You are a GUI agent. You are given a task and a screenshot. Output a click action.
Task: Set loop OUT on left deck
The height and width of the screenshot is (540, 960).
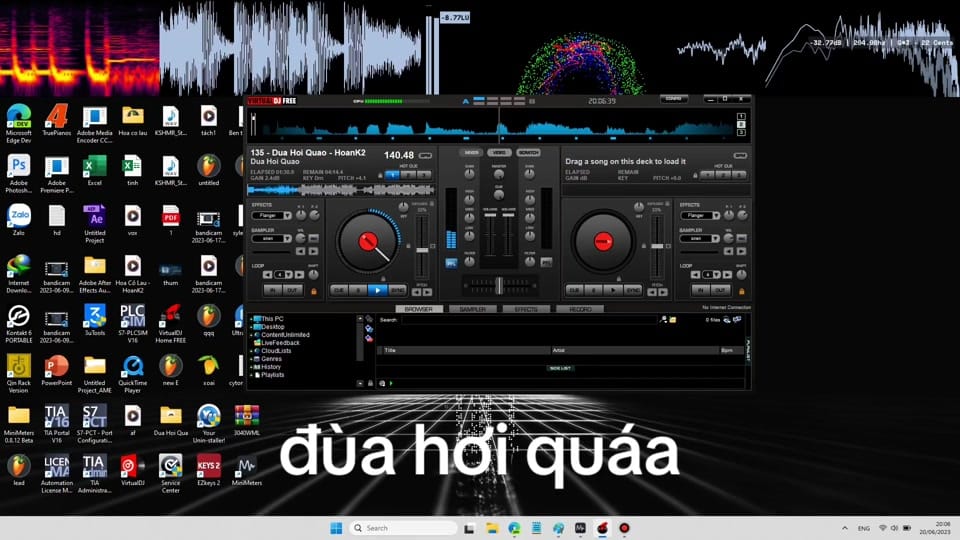pos(292,290)
